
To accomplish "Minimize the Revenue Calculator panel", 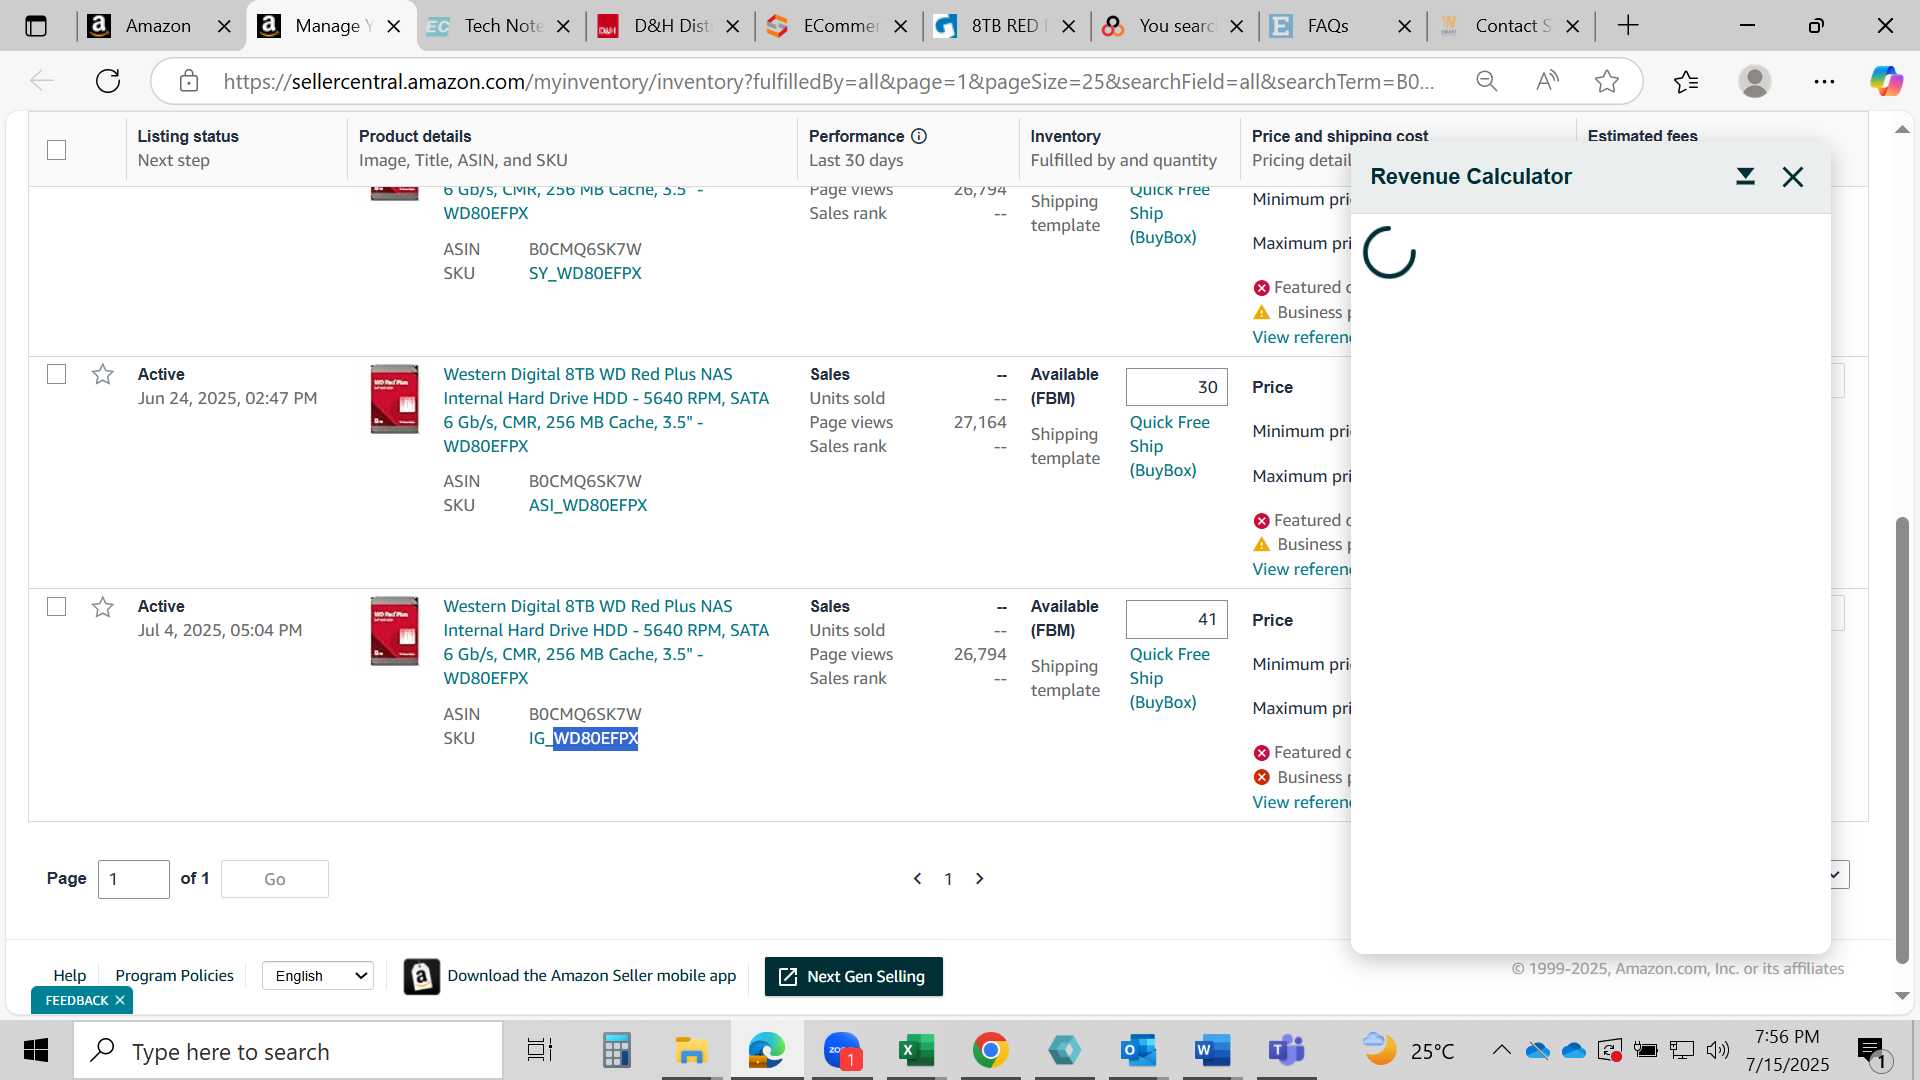I will click(1745, 177).
